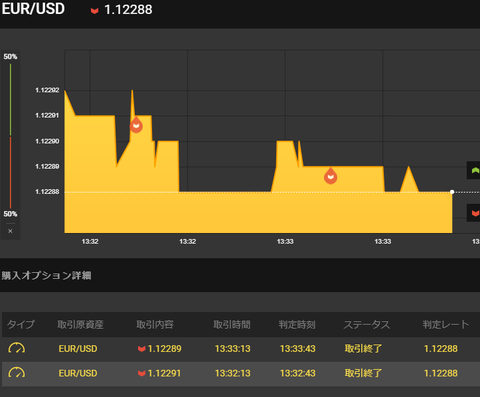
Task: Click the タイプ column header
Action: 21,324
